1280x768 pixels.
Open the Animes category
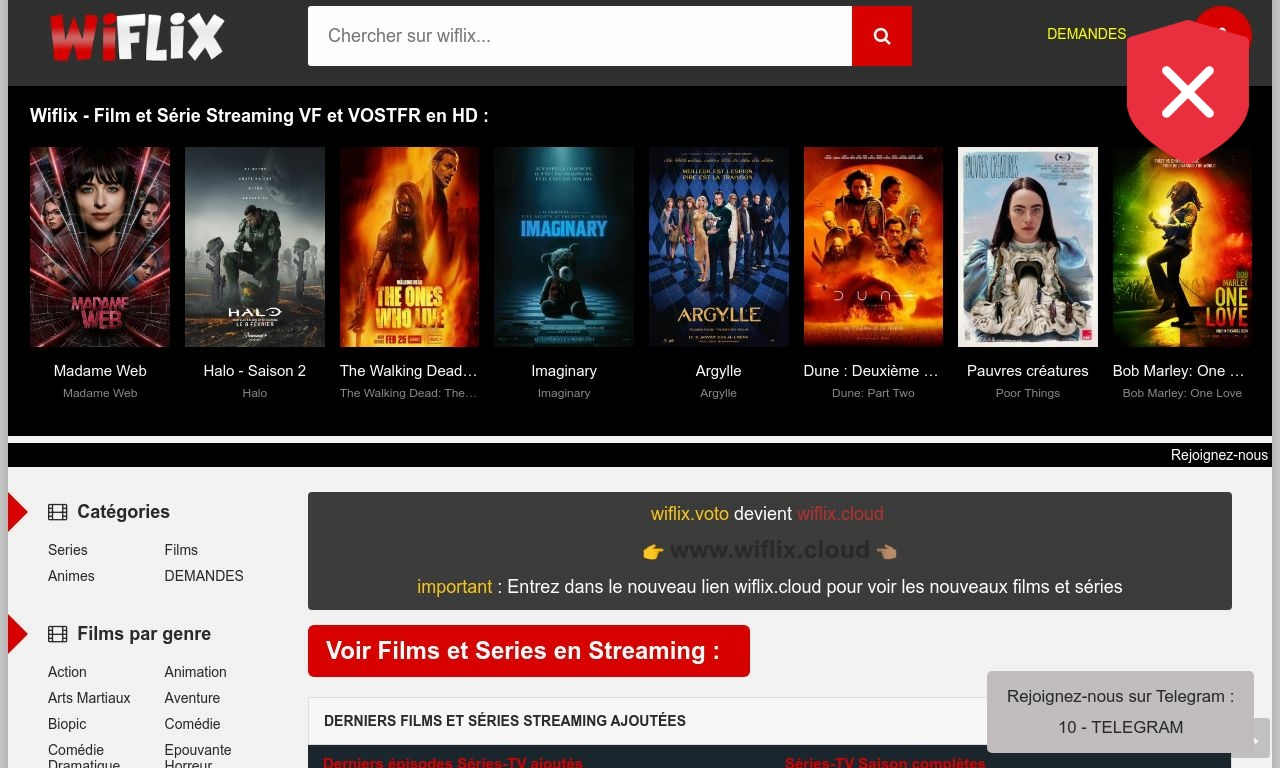coord(71,576)
